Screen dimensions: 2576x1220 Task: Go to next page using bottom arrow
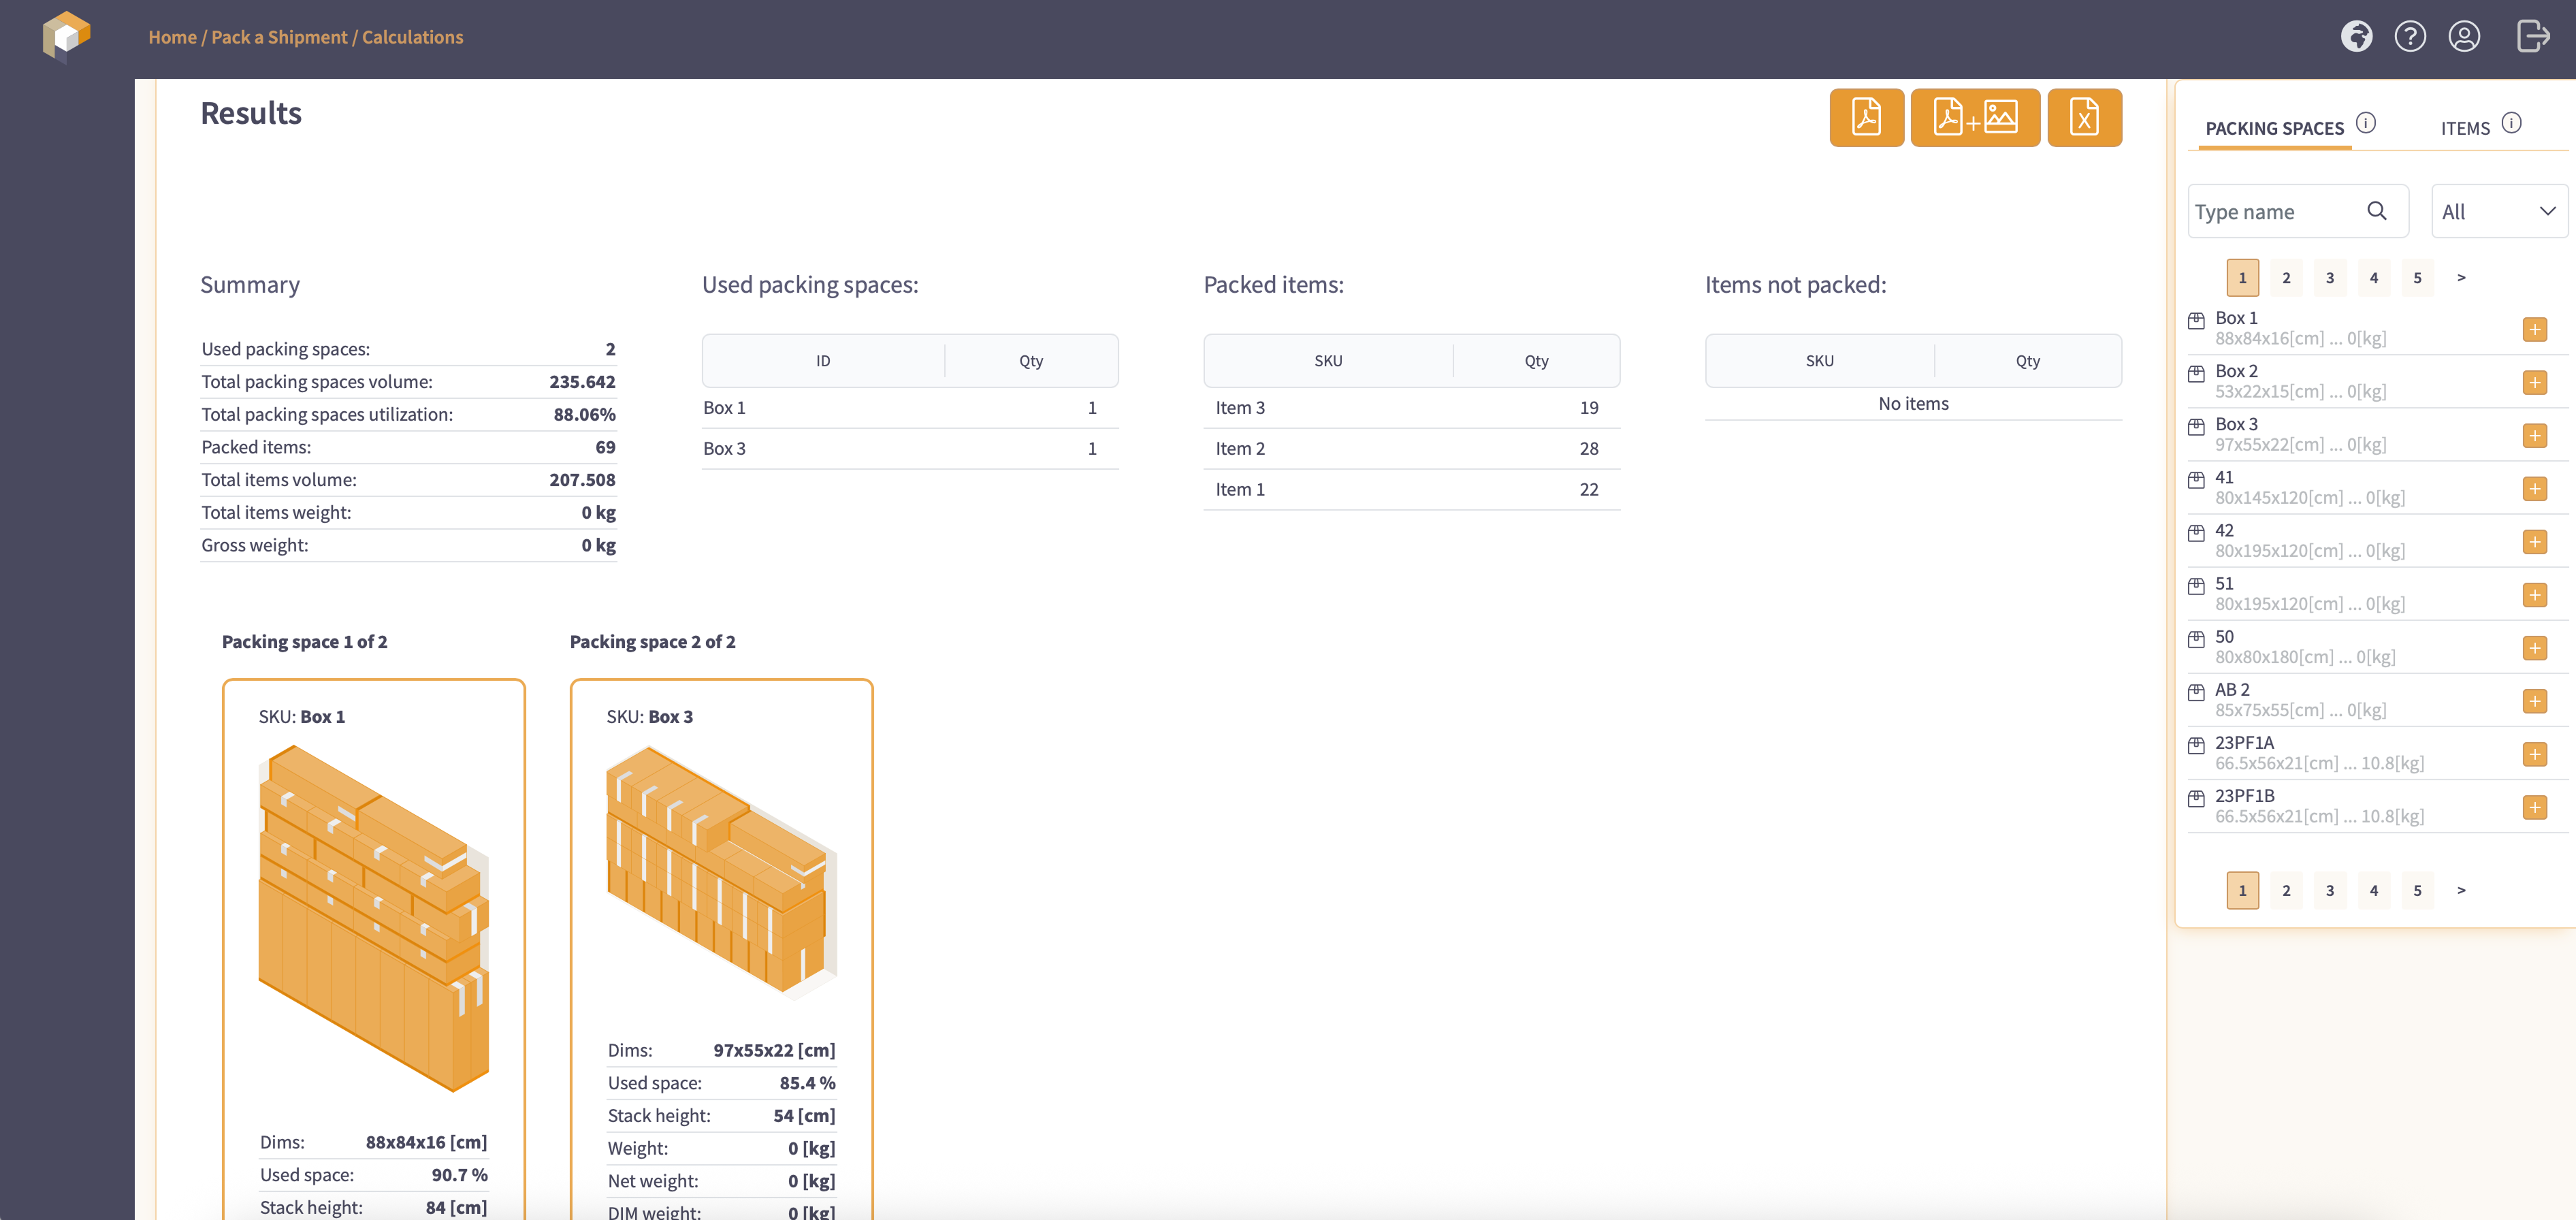[2460, 890]
